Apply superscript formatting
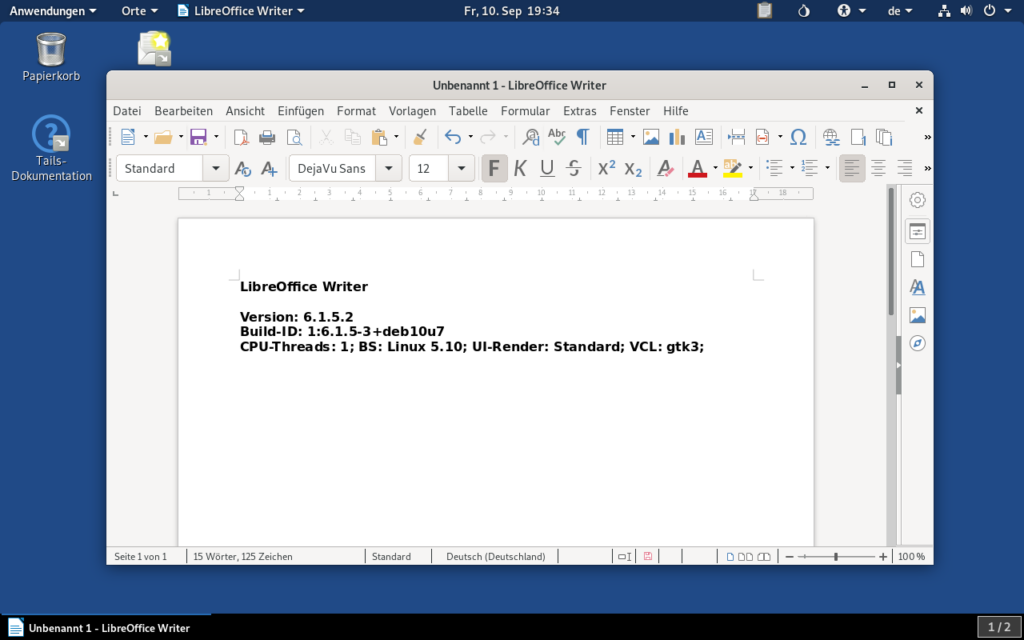The image size is (1024, 640). point(607,168)
